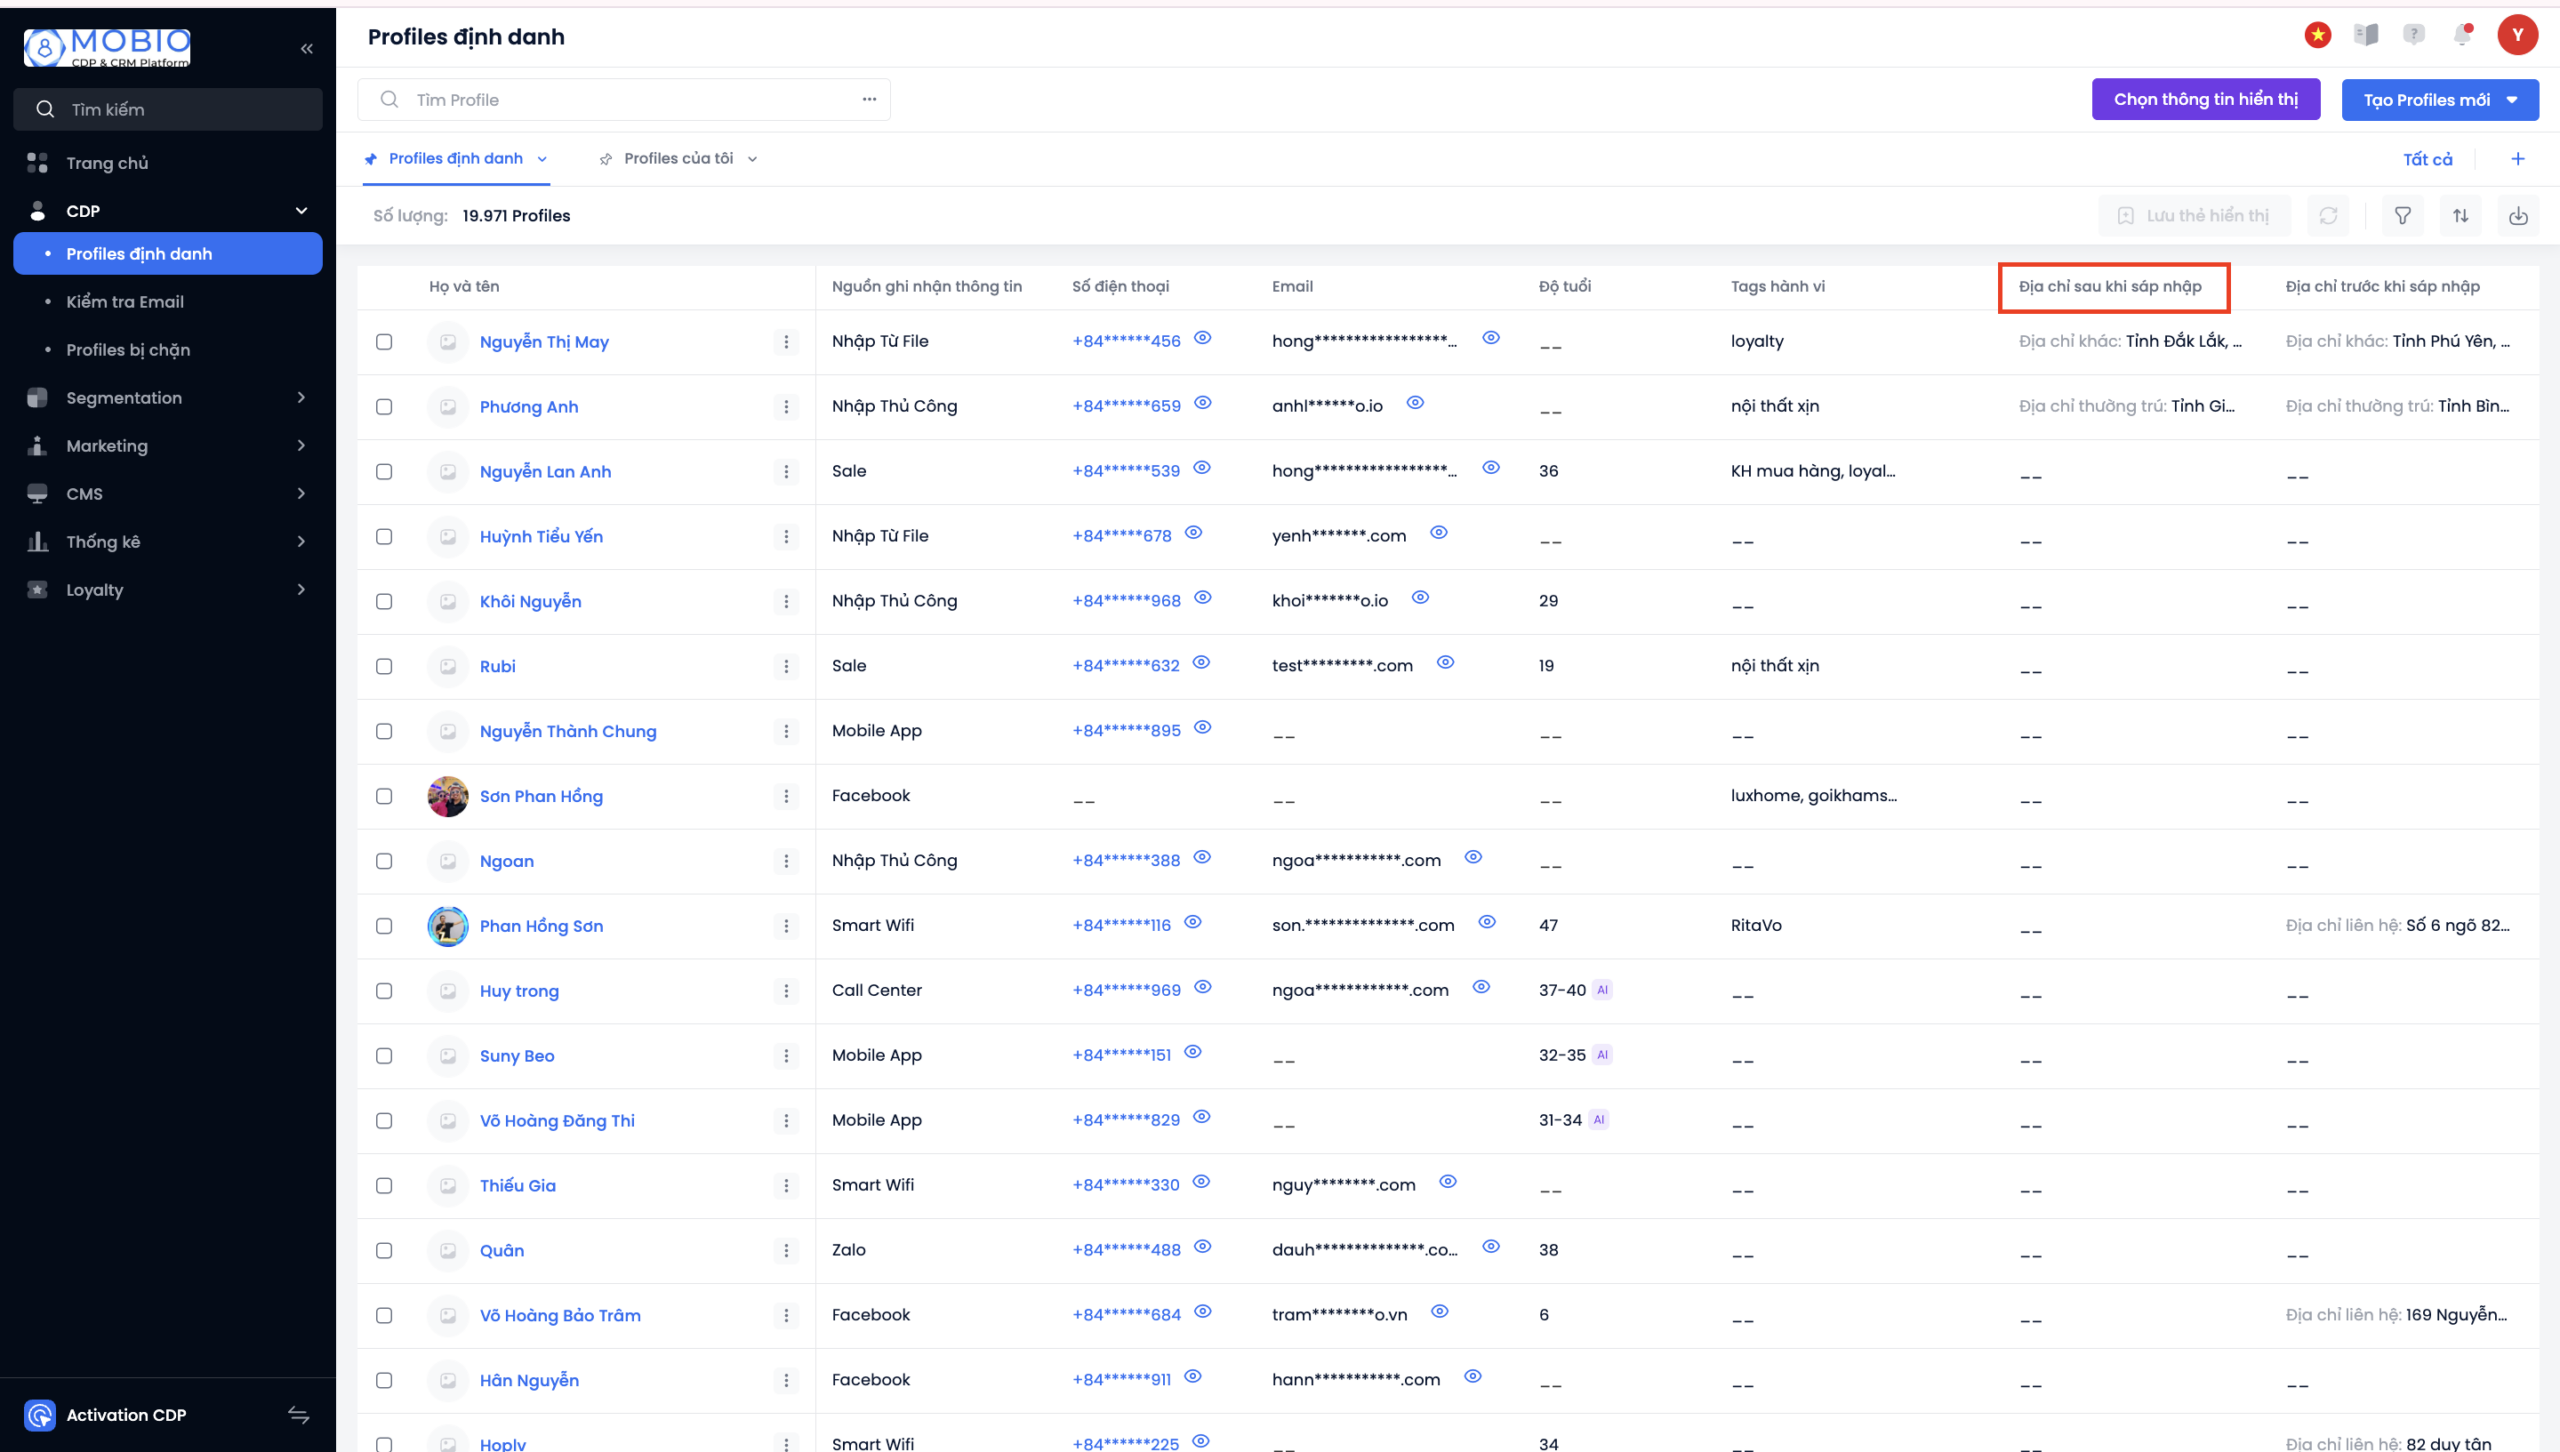Click the refresh icon in toolbar
This screenshot has width=2560, height=1452.
tap(2328, 216)
